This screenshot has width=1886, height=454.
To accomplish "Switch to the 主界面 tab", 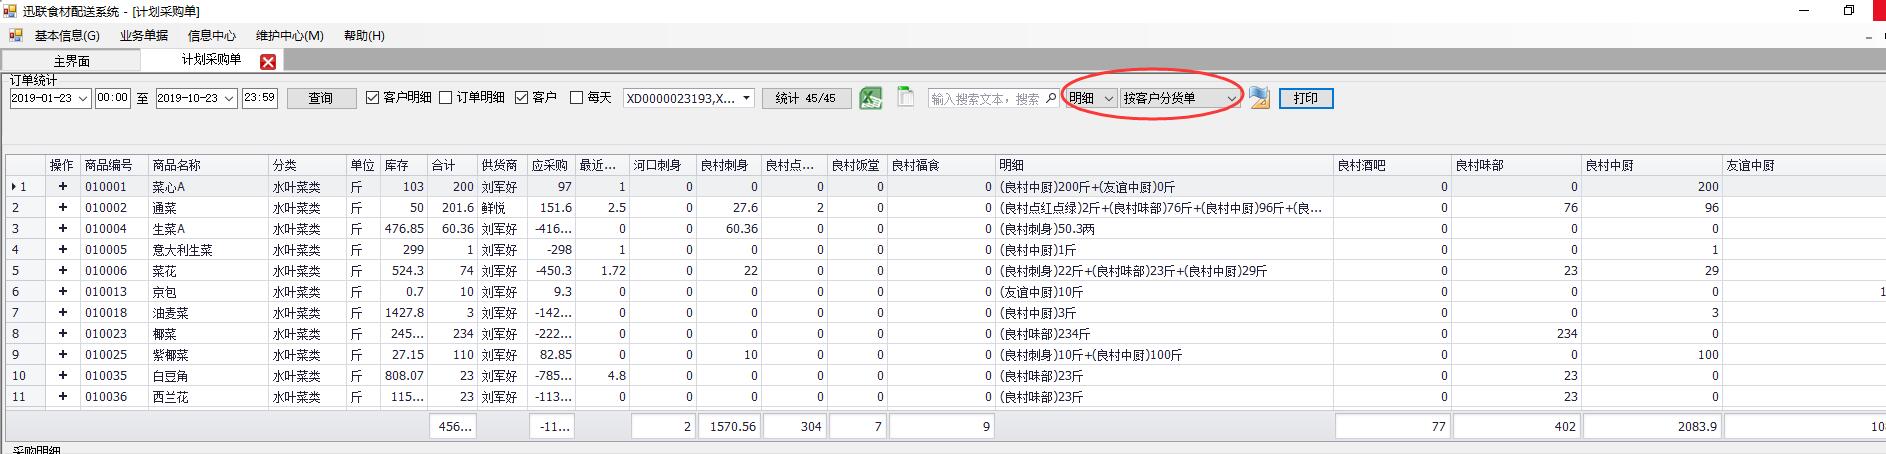I will pyautogui.click(x=72, y=61).
